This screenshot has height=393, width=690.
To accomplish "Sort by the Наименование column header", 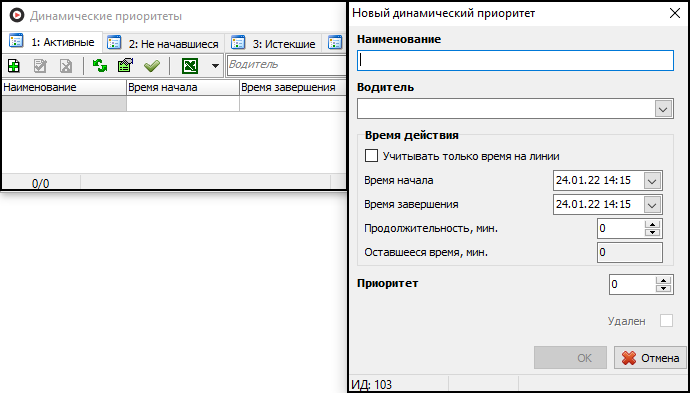I will (x=64, y=87).
